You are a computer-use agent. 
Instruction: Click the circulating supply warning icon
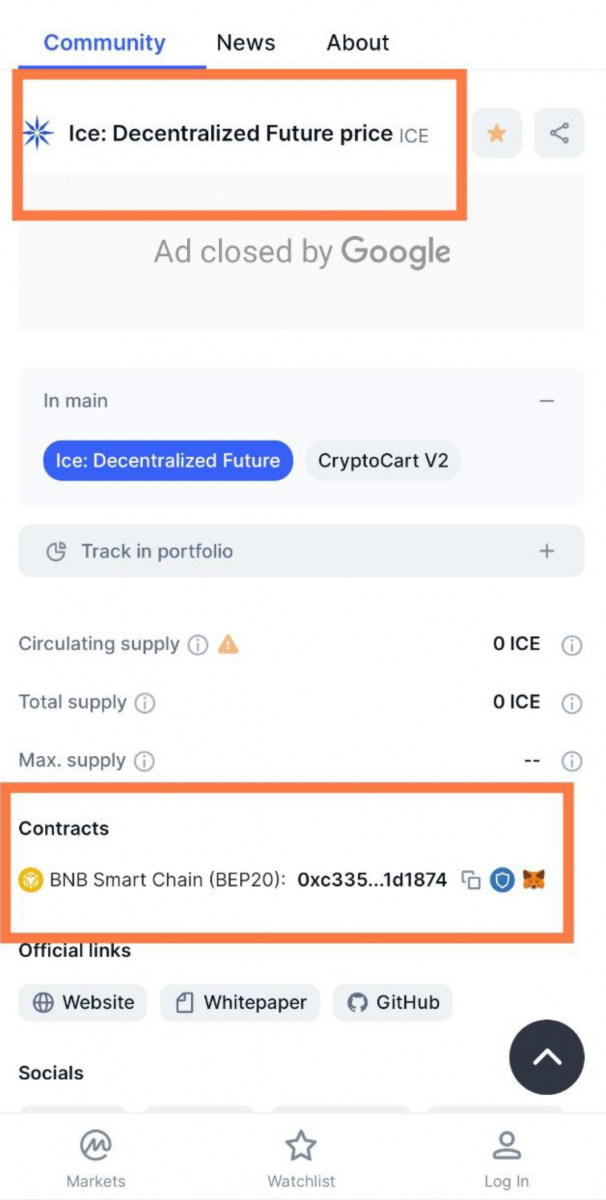(228, 644)
